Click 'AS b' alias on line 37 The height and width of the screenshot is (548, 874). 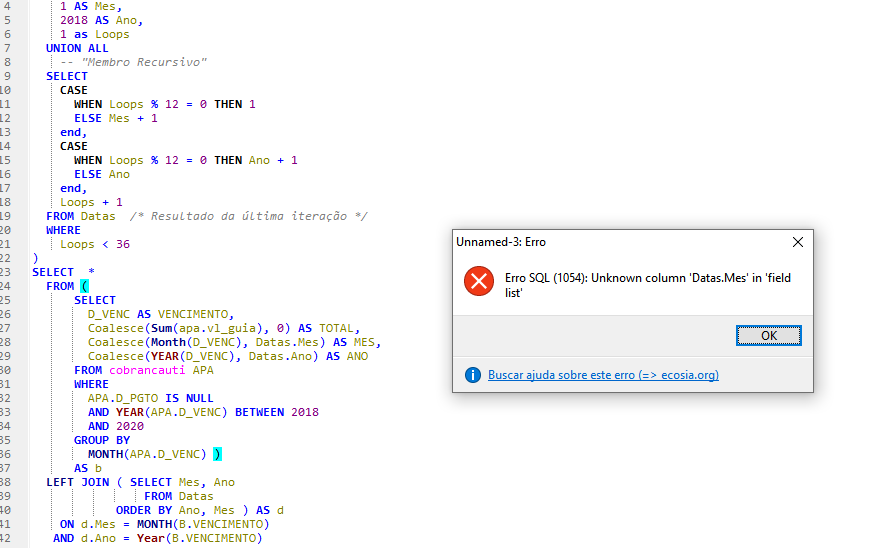click(88, 468)
